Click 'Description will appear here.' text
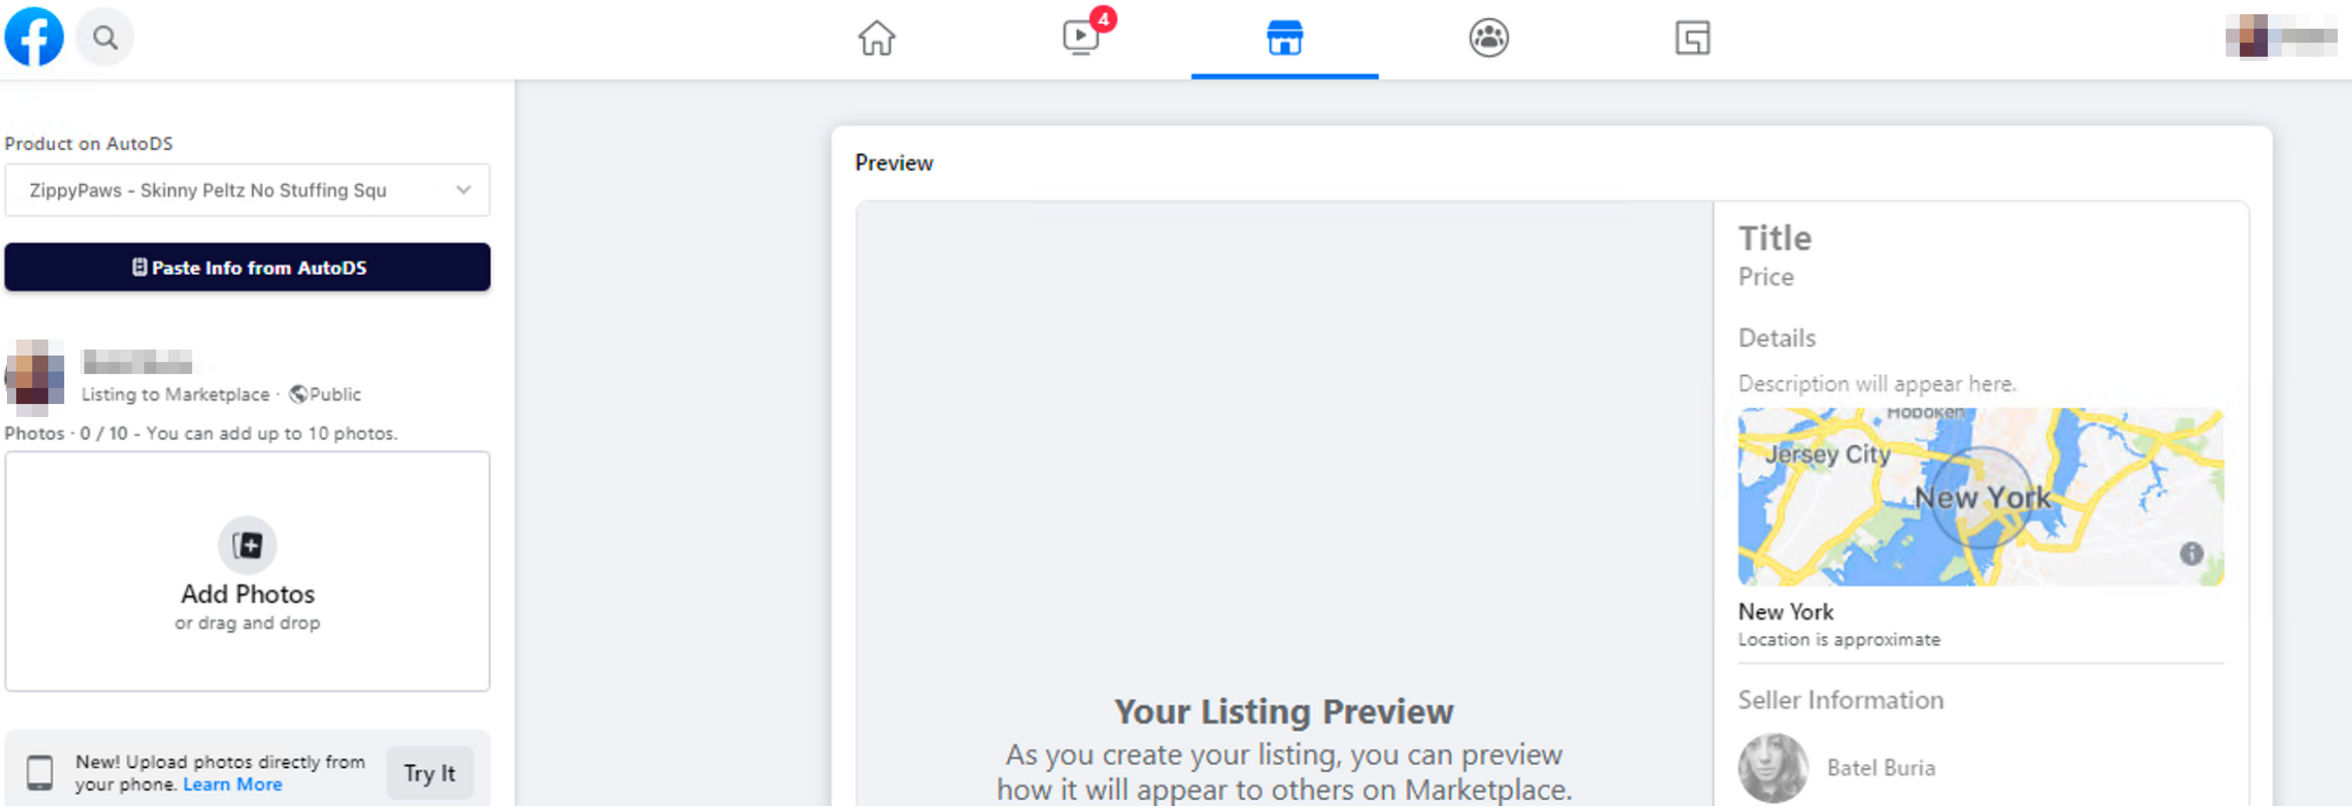This screenshot has width=2352, height=808. [1877, 384]
